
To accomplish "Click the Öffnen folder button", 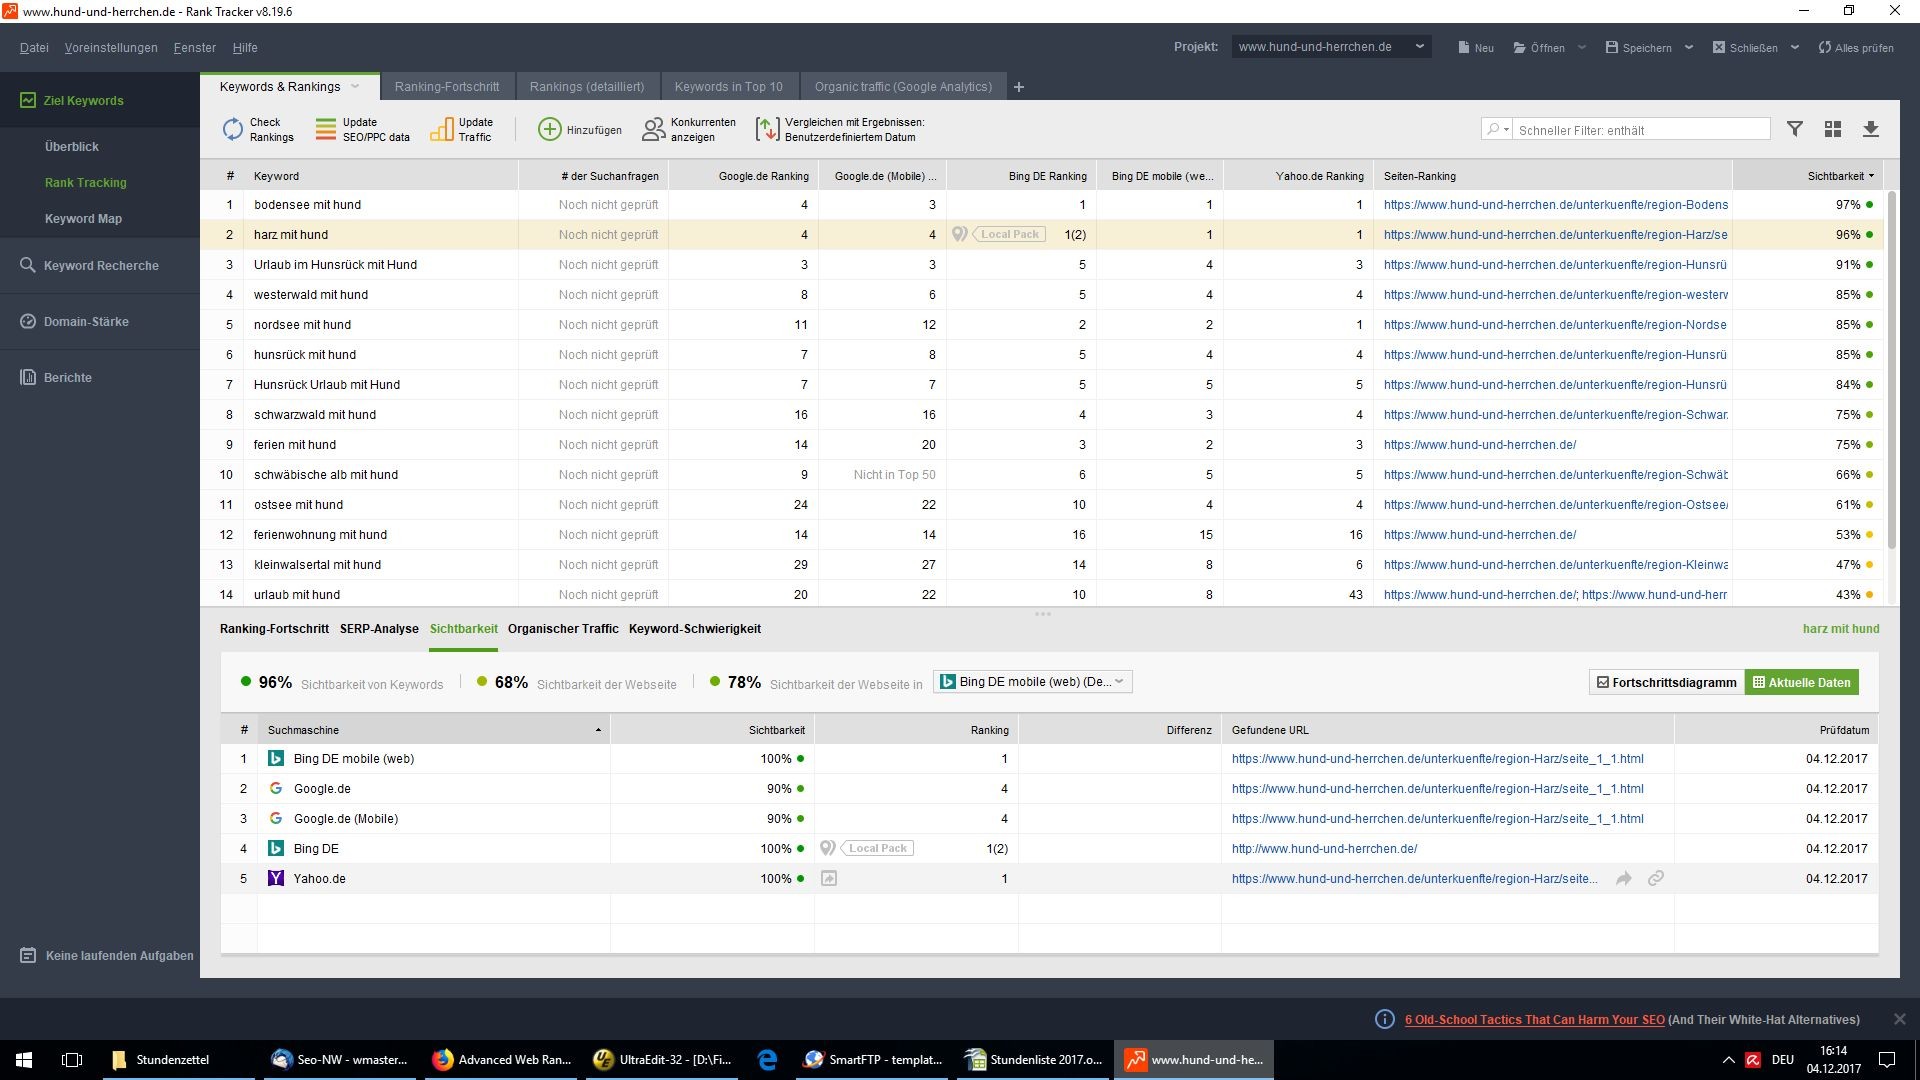I will pyautogui.click(x=1539, y=47).
